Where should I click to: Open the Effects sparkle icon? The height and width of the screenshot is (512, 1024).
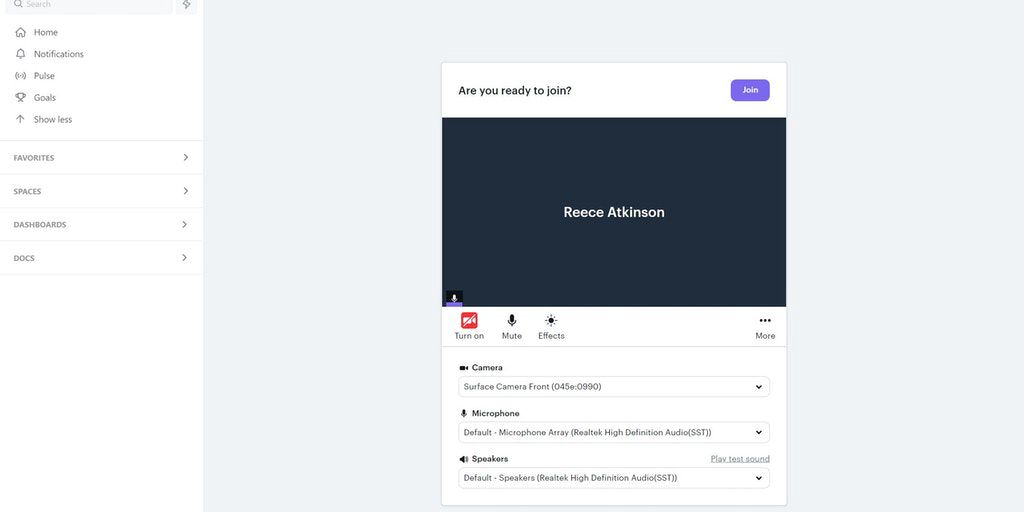pyautogui.click(x=551, y=320)
